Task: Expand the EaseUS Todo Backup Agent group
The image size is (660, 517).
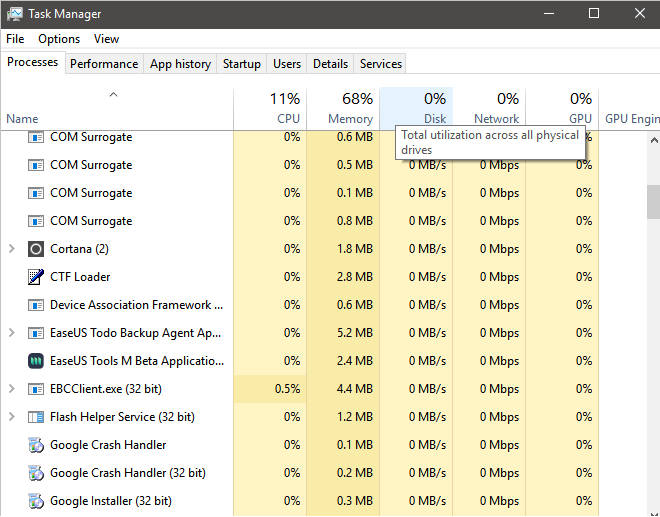Action: [12, 333]
